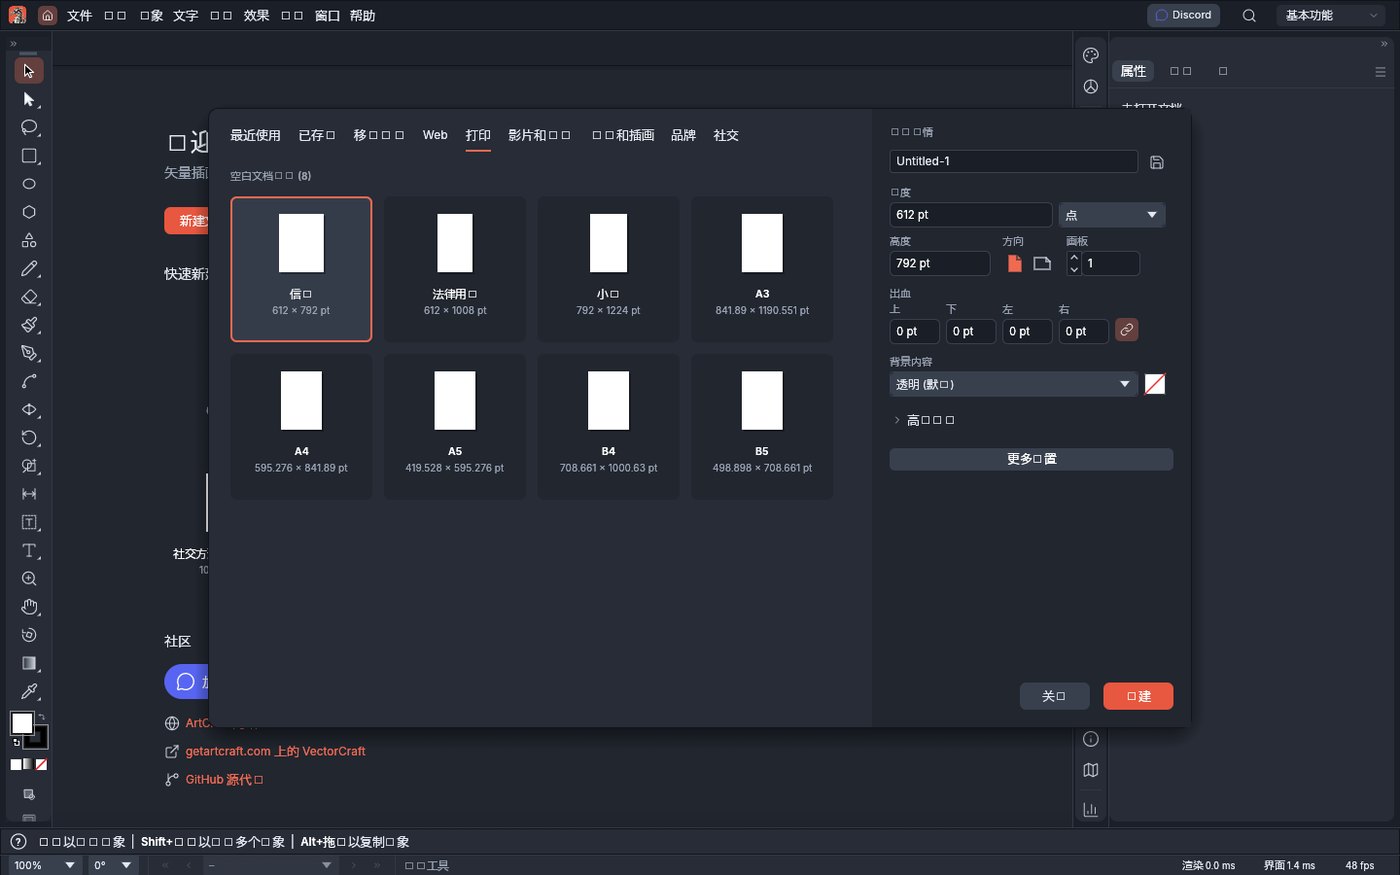This screenshot has height=875, width=1400.
Task: Select the Polygon tool
Action: click(29, 212)
